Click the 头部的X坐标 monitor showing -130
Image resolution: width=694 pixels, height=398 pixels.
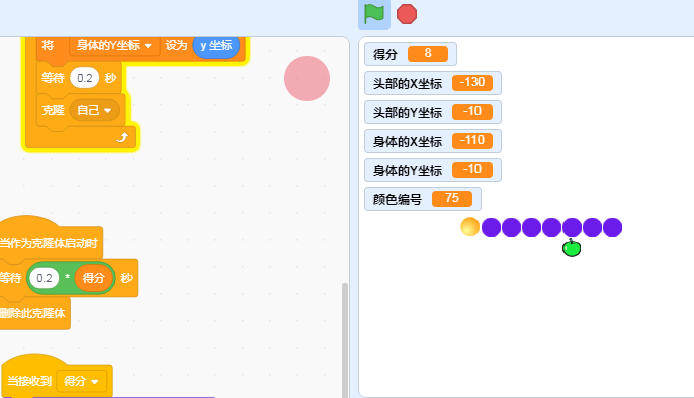pyautogui.click(x=433, y=83)
